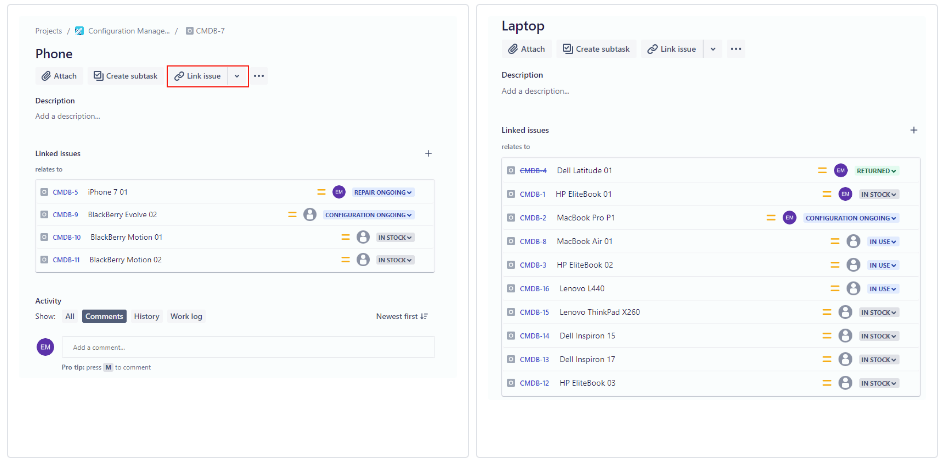Click the Newest first sort toggle

point(402,316)
